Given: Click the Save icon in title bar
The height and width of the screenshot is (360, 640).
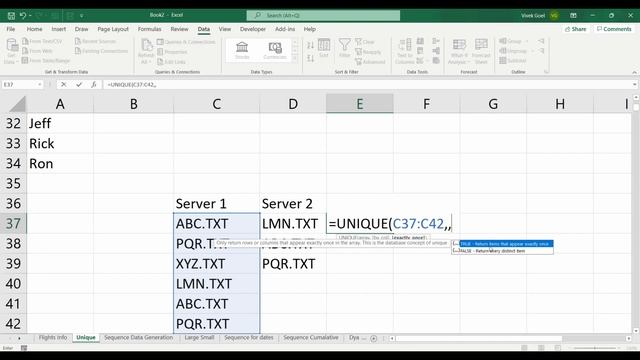Looking at the screenshot, I should point(11,16).
